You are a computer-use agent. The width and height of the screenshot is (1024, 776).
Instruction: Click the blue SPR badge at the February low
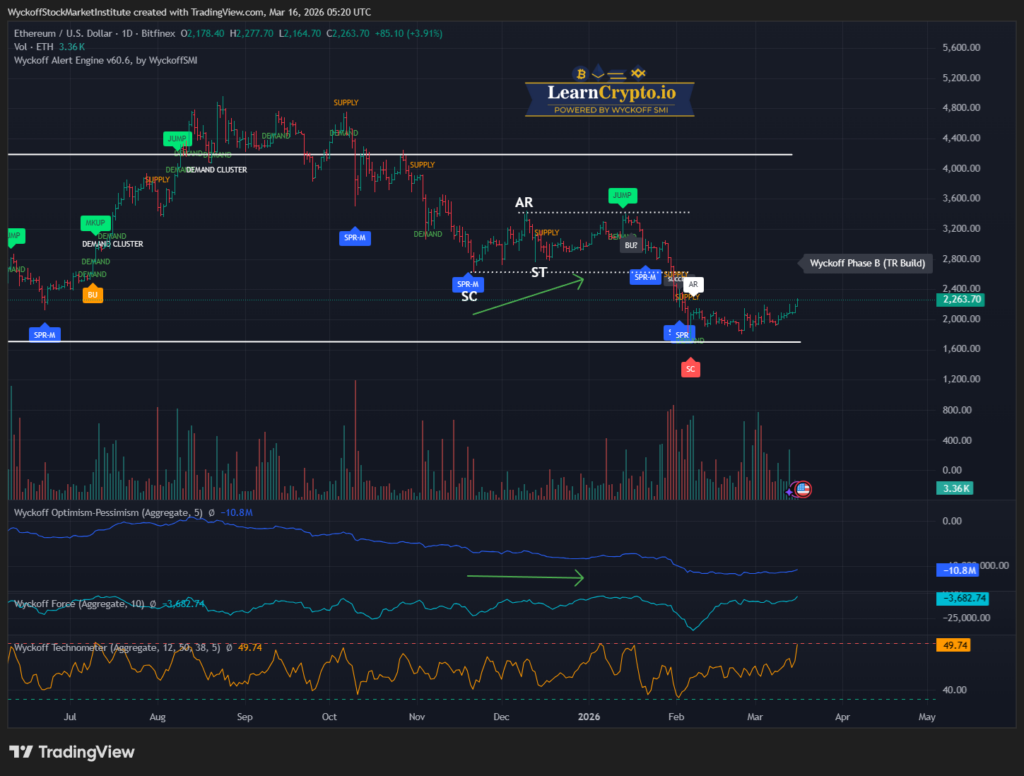(x=679, y=334)
